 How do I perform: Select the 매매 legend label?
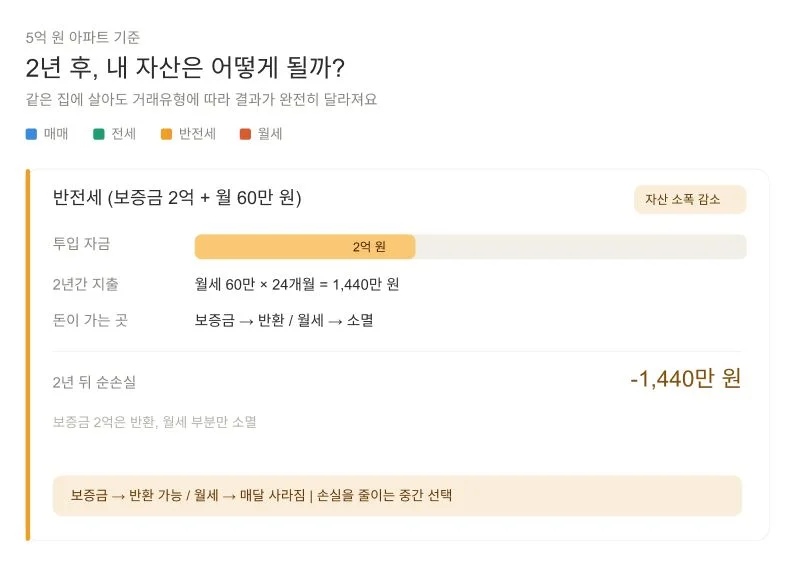coord(56,134)
